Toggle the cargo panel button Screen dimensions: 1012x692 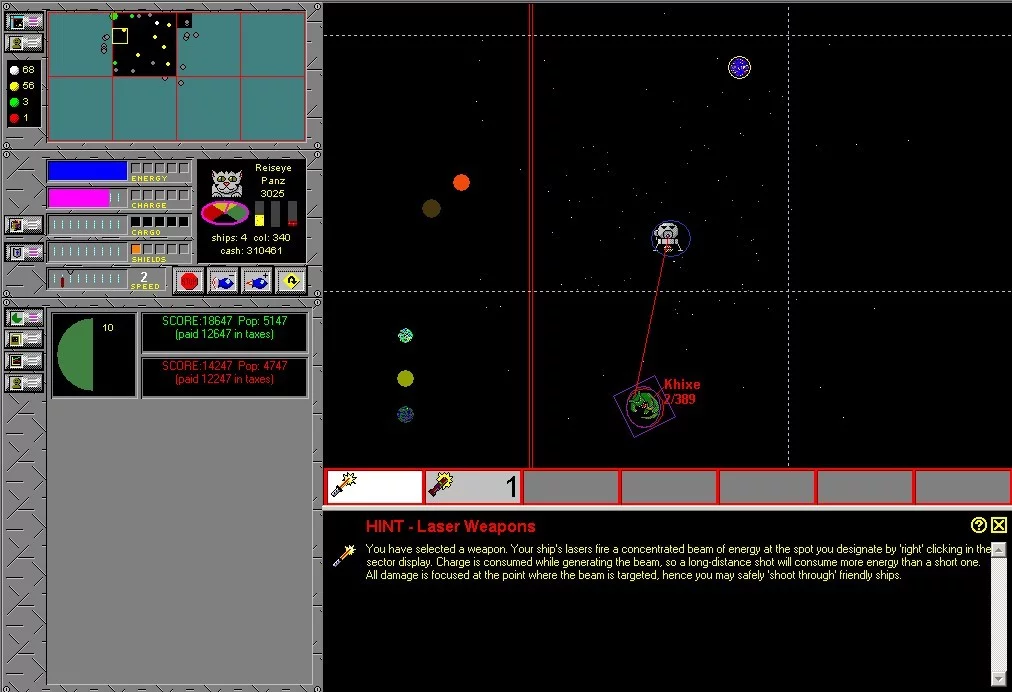[24, 225]
